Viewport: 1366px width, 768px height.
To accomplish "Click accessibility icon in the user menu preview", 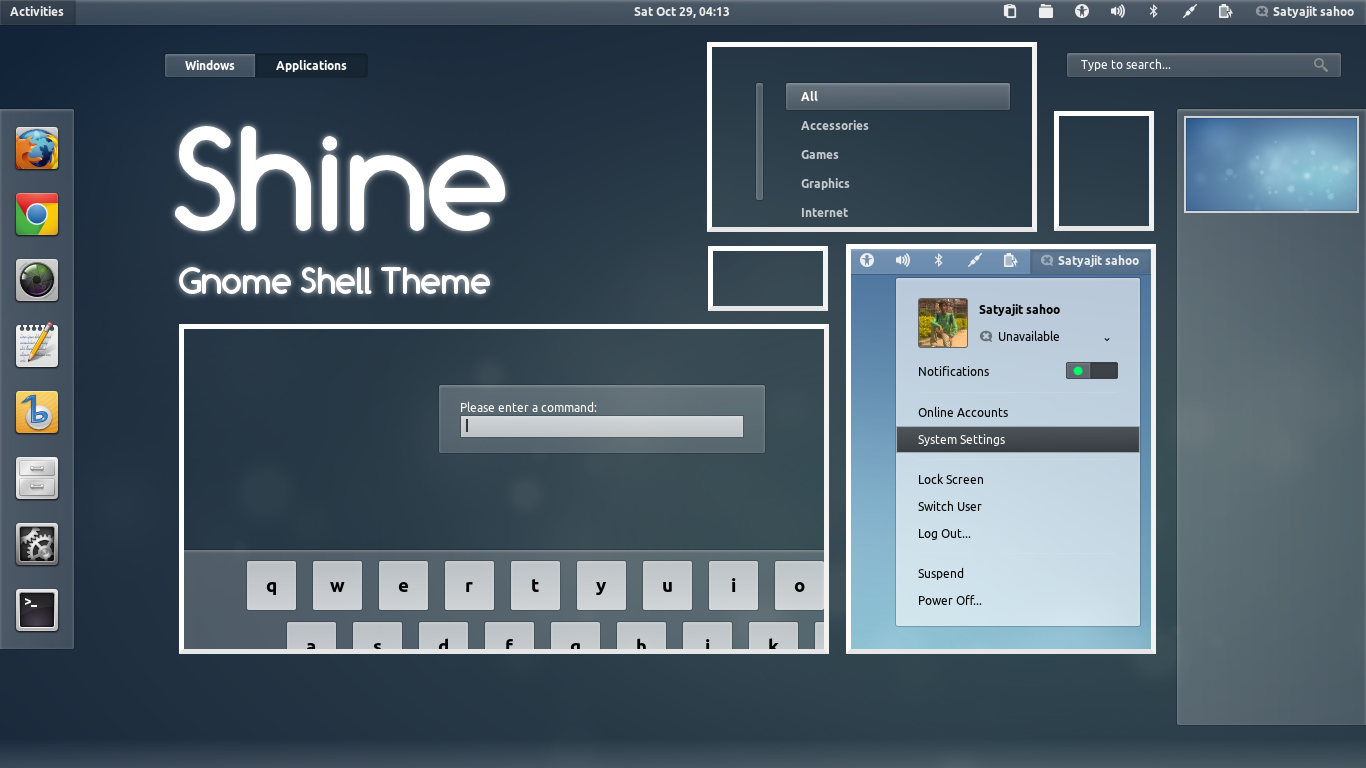I will click(x=867, y=261).
